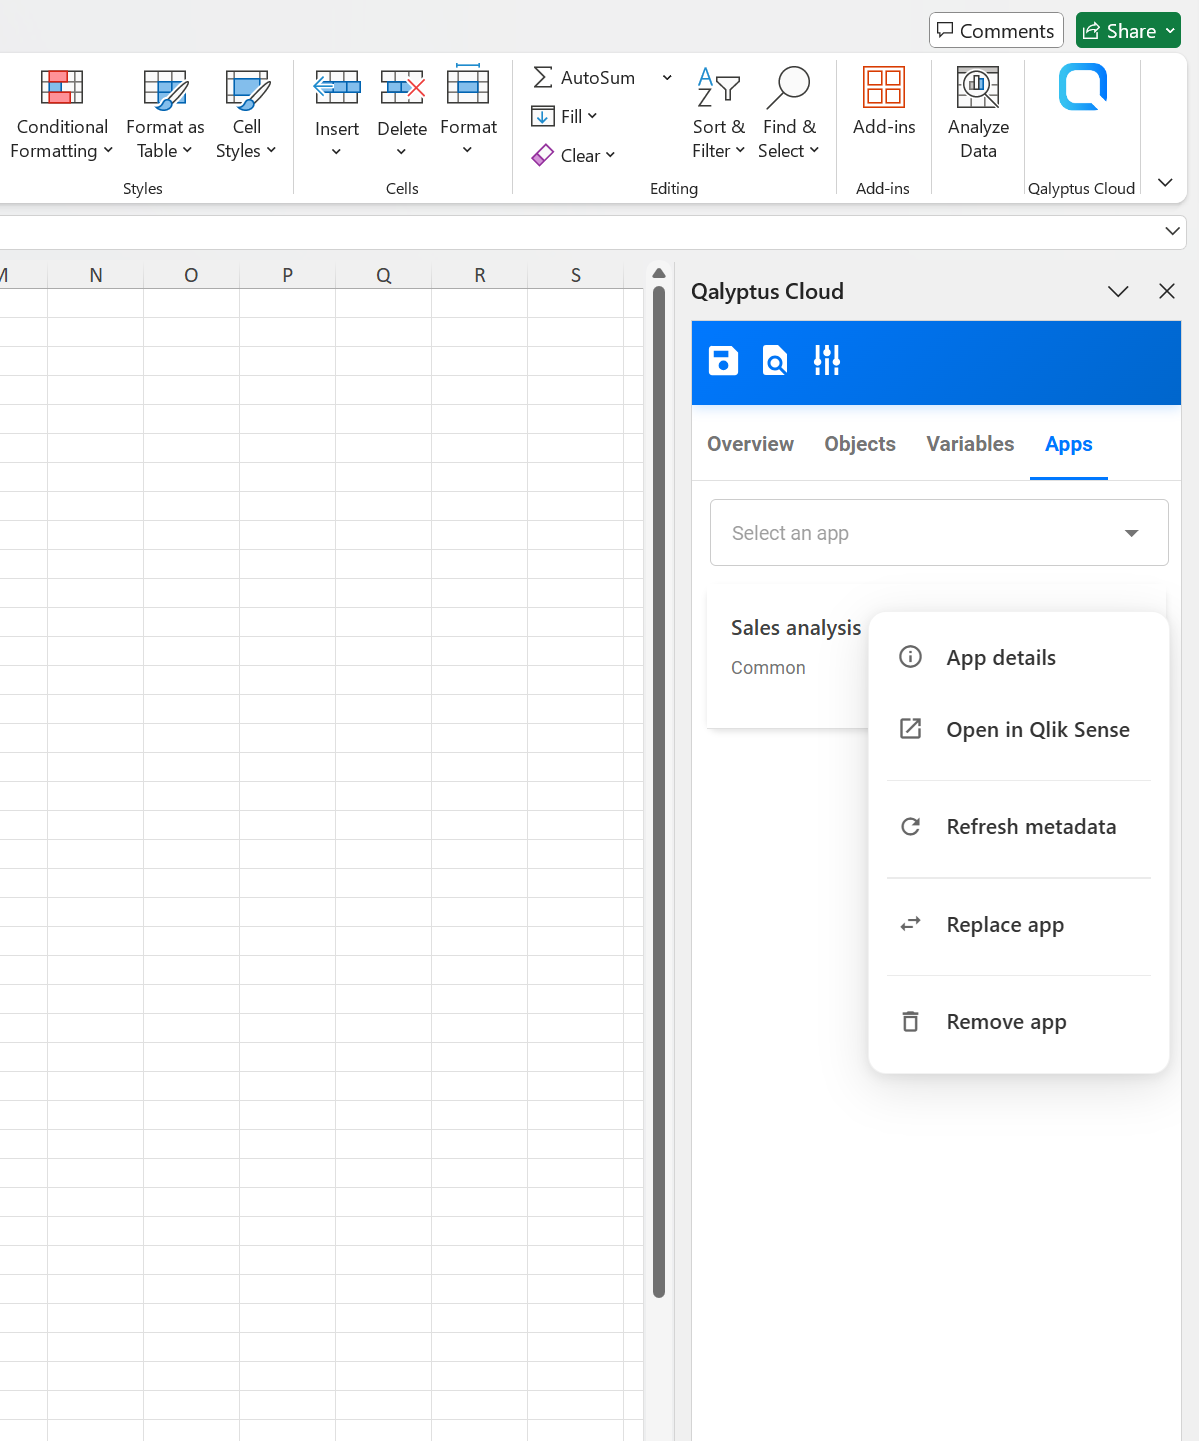The width and height of the screenshot is (1199, 1441).
Task: Click Refresh metadata in context menu
Action: coord(1031,826)
